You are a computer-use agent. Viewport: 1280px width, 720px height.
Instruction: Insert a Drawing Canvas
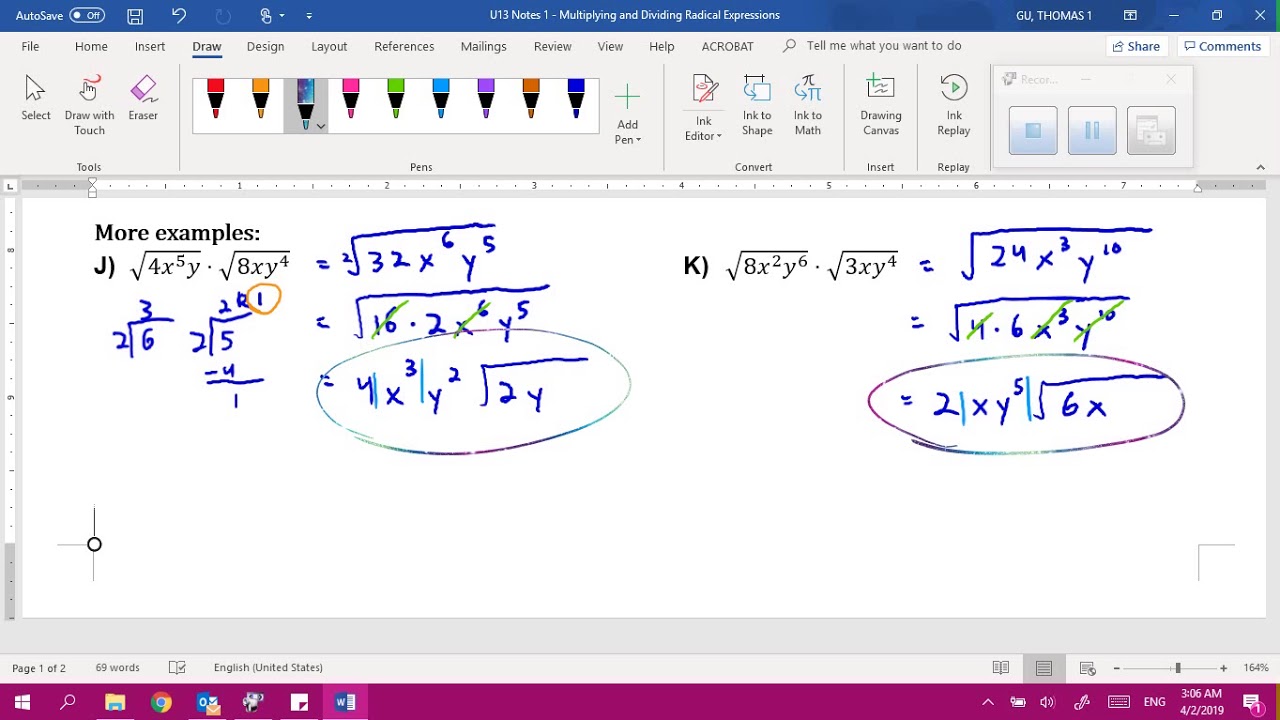[881, 106]
